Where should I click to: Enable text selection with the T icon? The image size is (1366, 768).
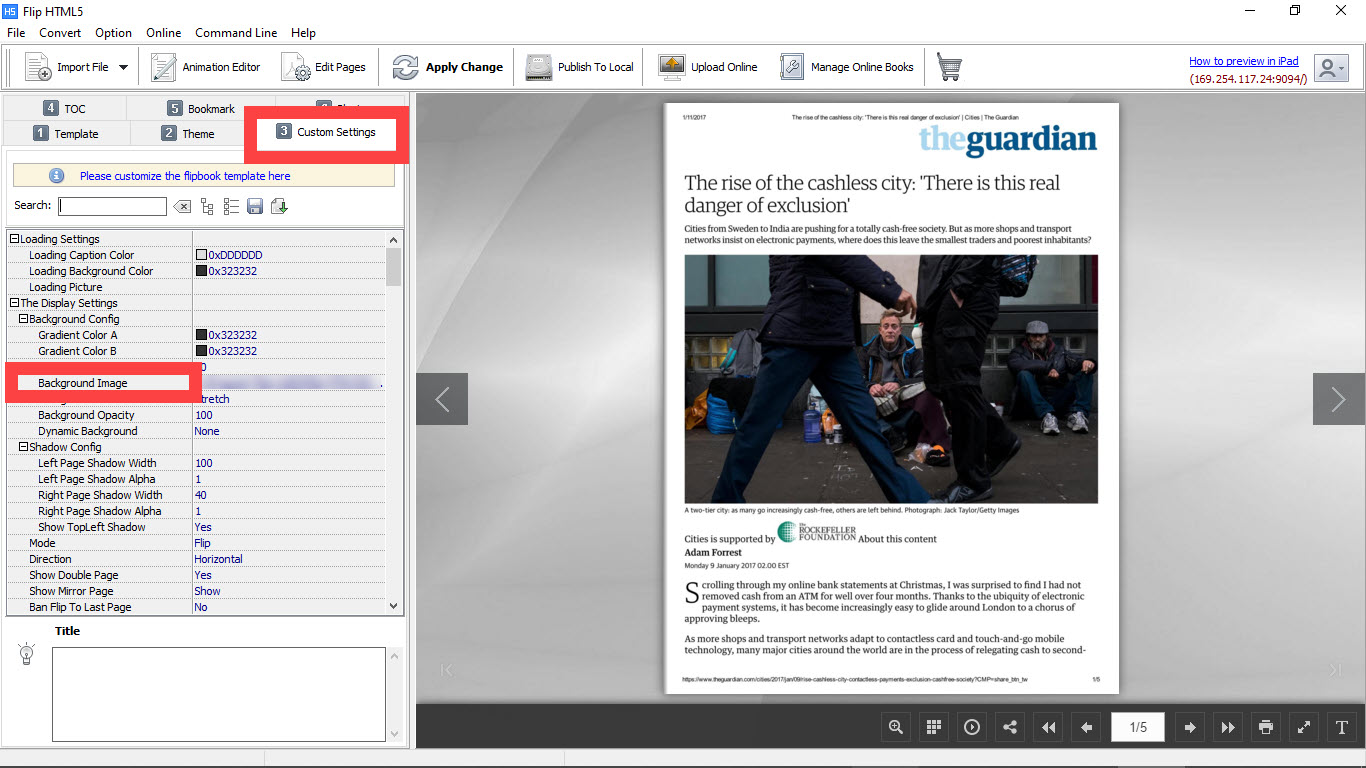pyautogui.click(x=1342, y=727)
